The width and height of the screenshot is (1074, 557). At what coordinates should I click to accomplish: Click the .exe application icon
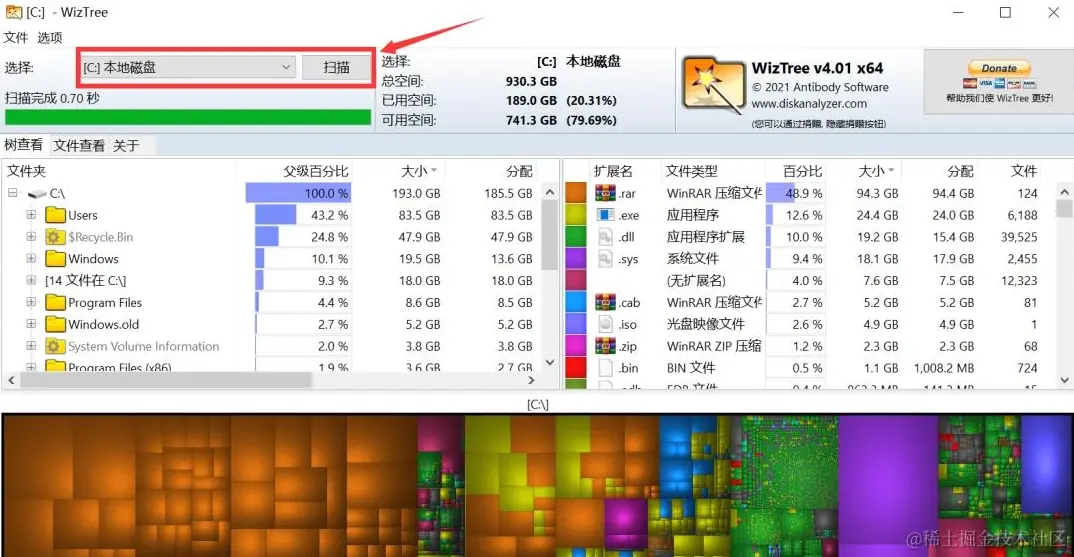pyautogui.click(x=605, y=215)
